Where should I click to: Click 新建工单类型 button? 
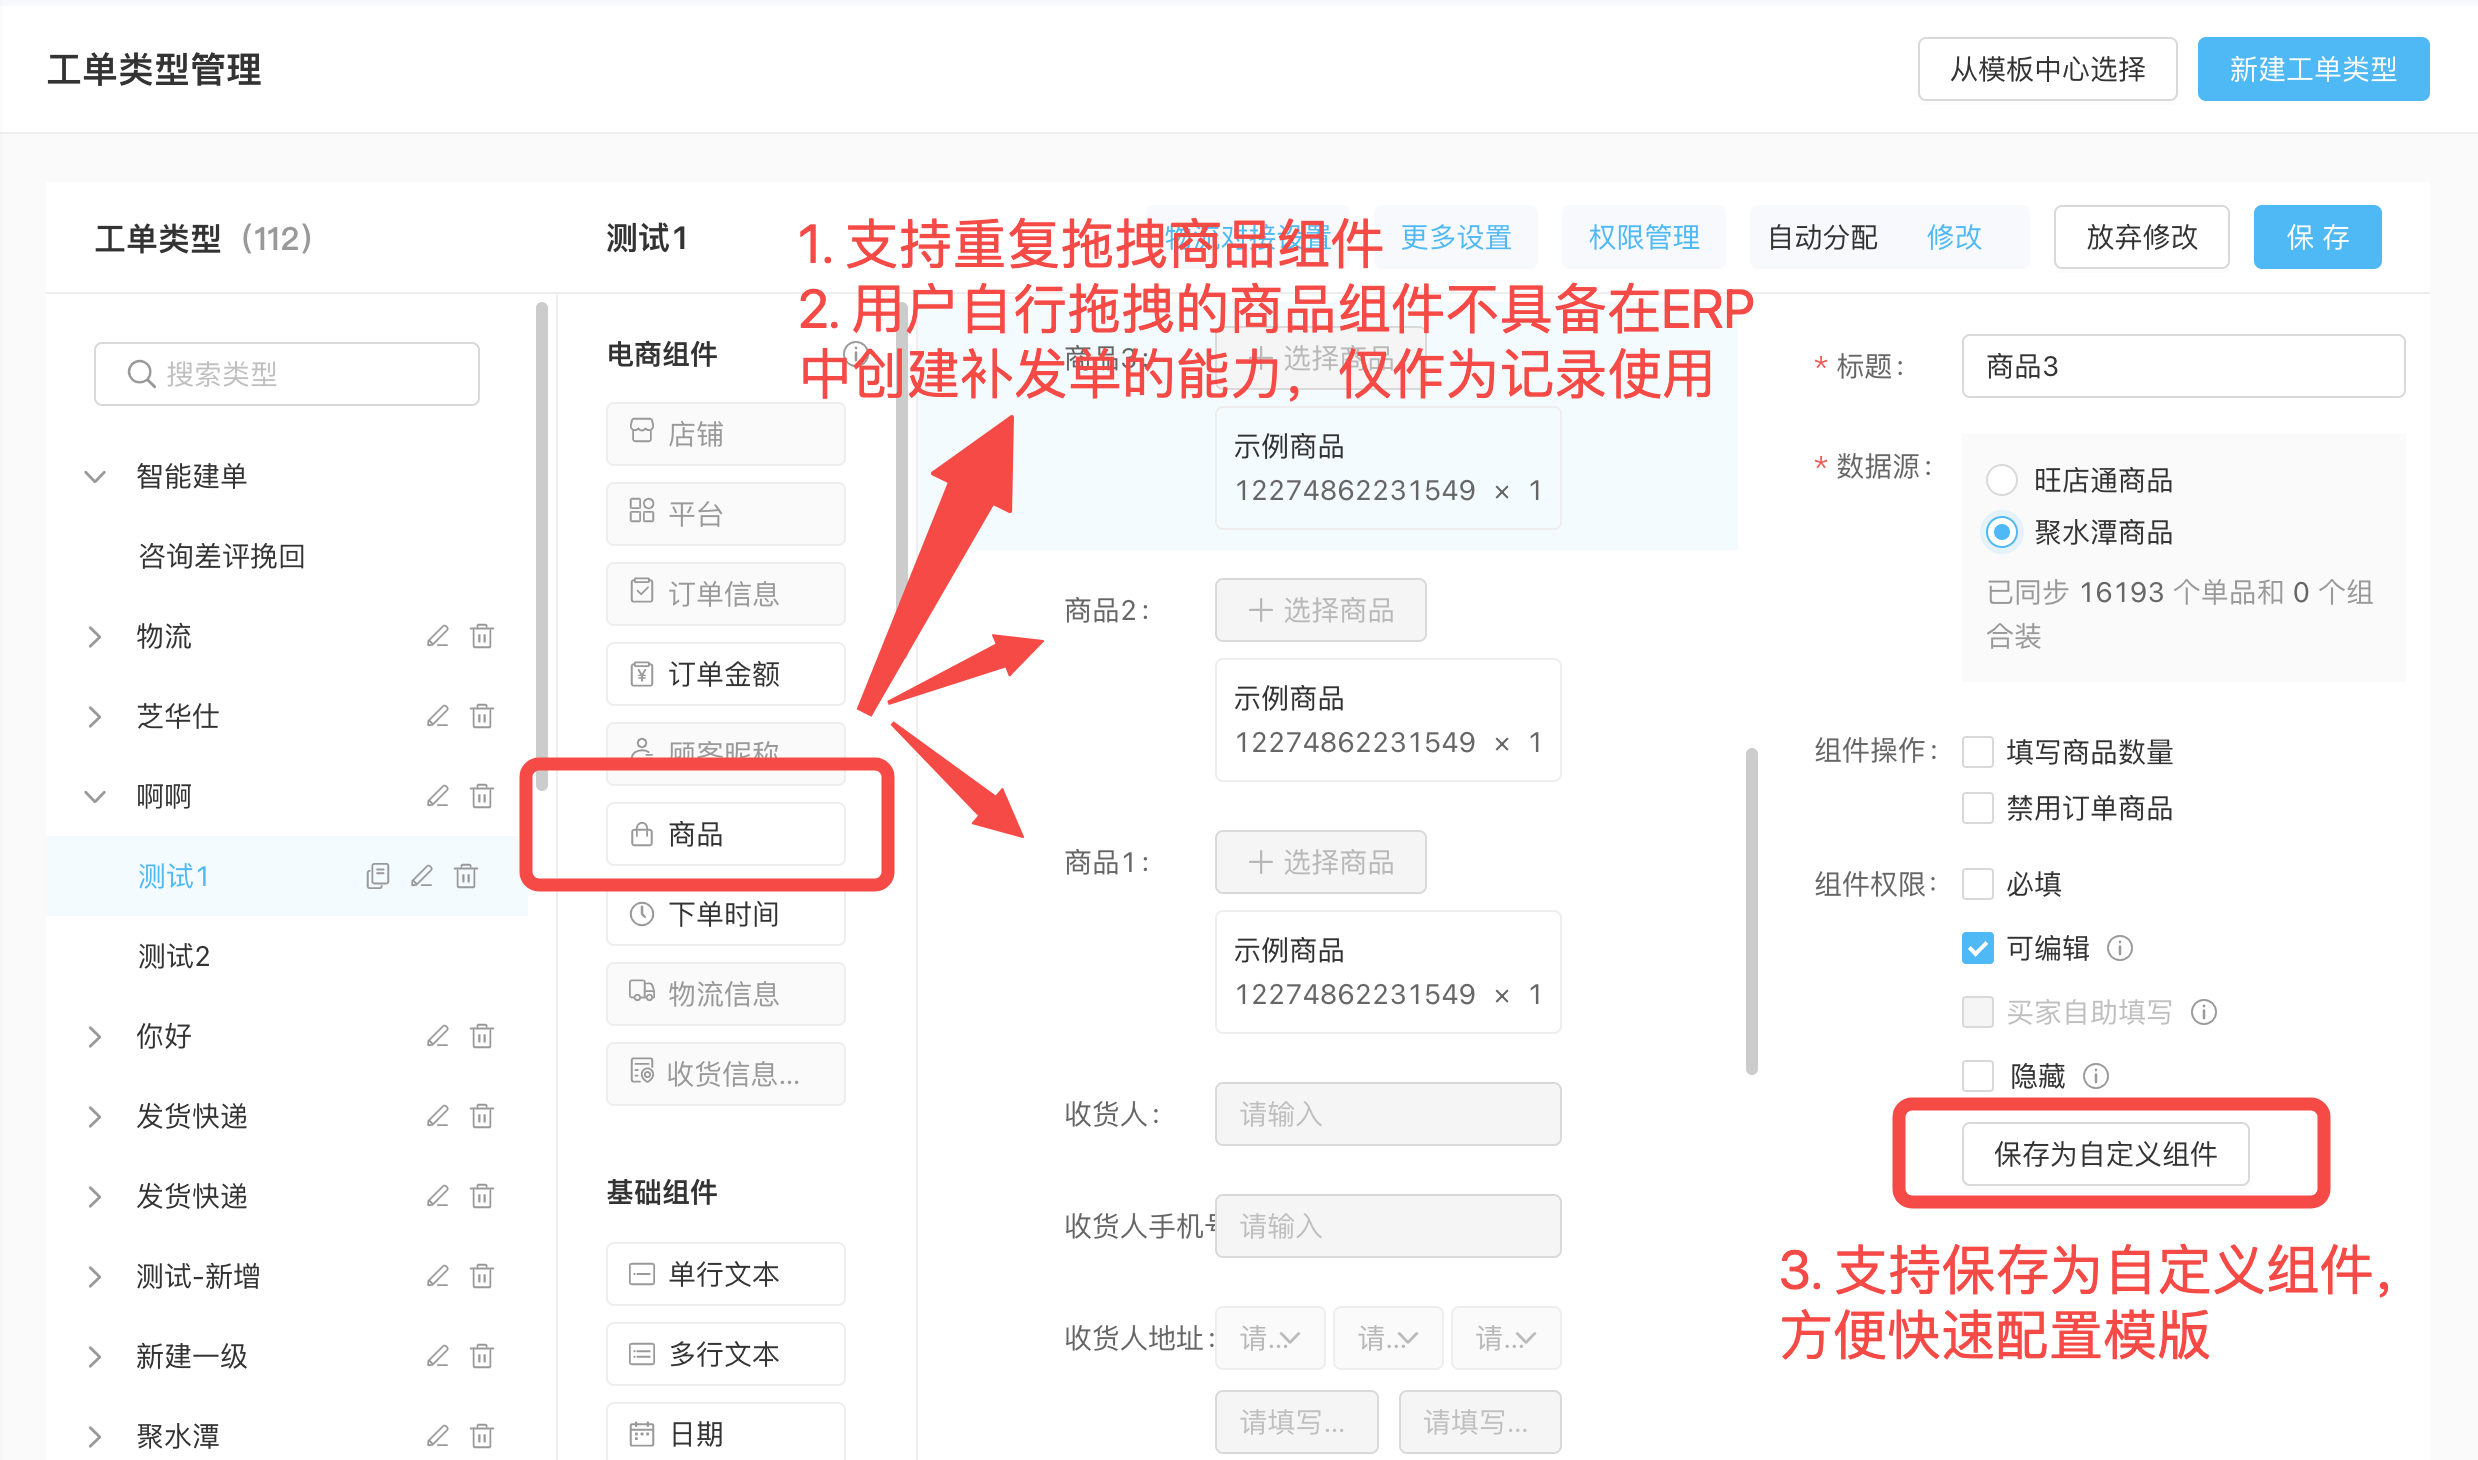pyautogui.click(x=2313, y=69)
